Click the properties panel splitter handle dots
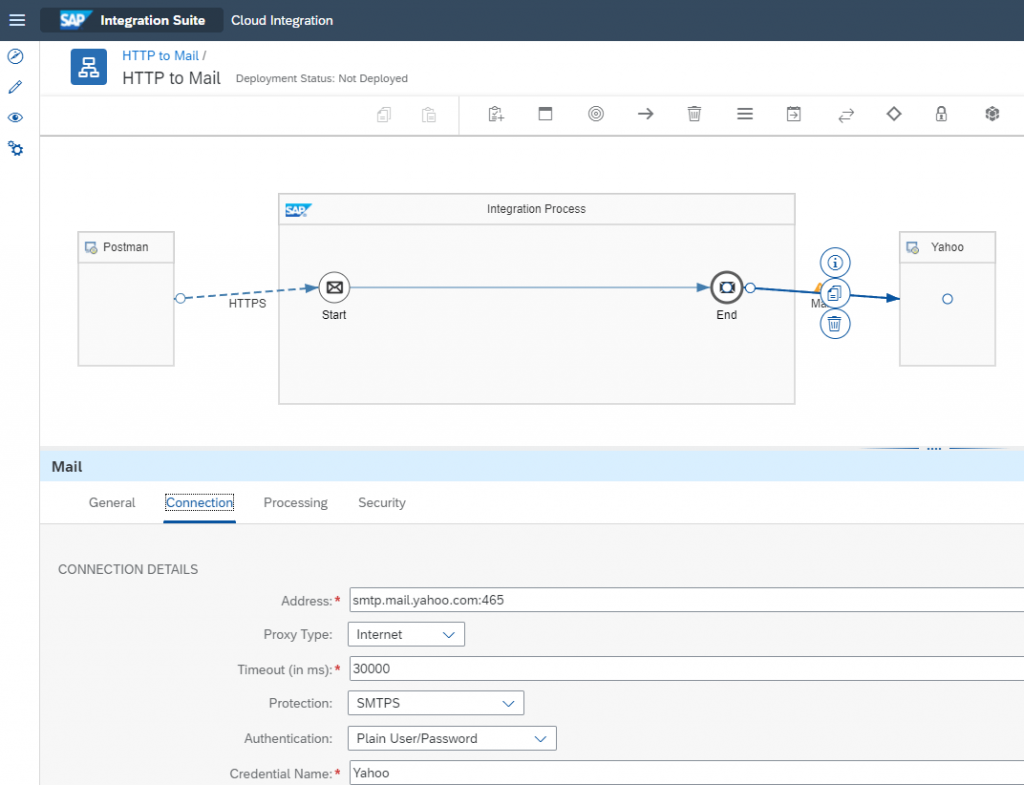Viewport: 1024px width, 785px height. coord(934,449)
